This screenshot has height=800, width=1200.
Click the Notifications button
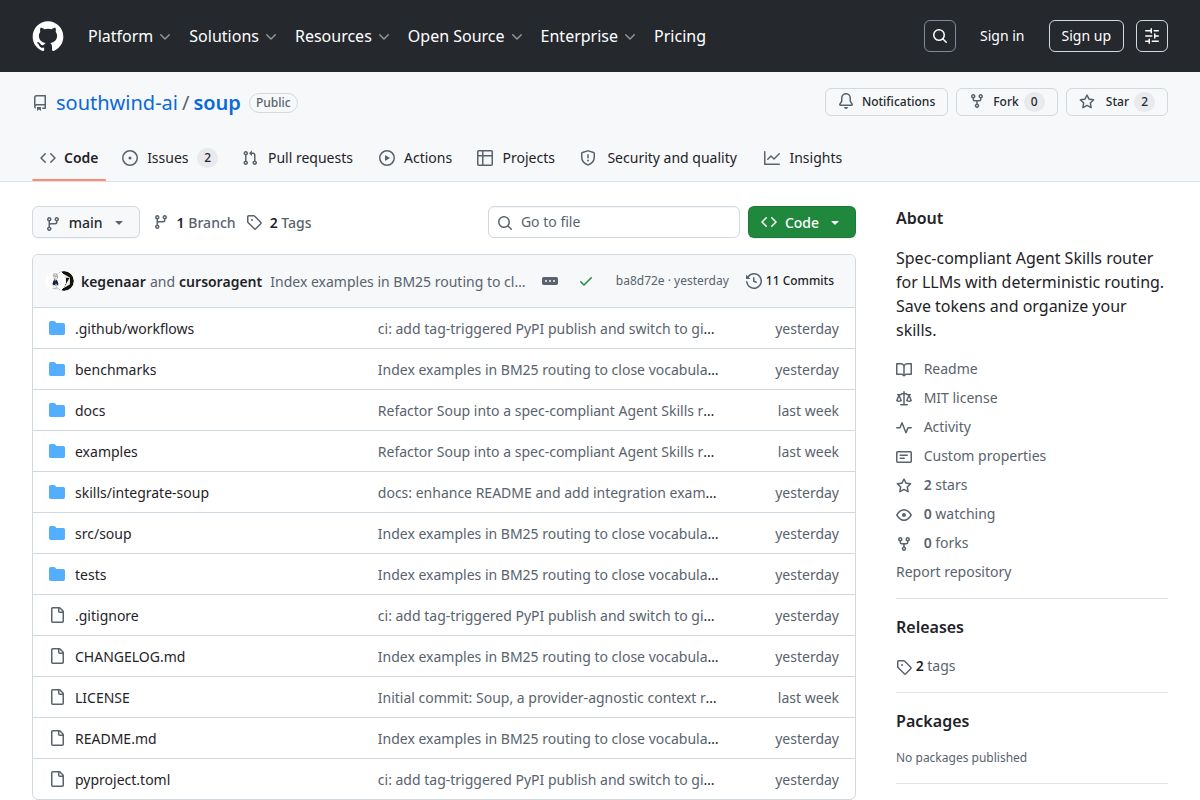pyautogui.click(x=886, y=102)
